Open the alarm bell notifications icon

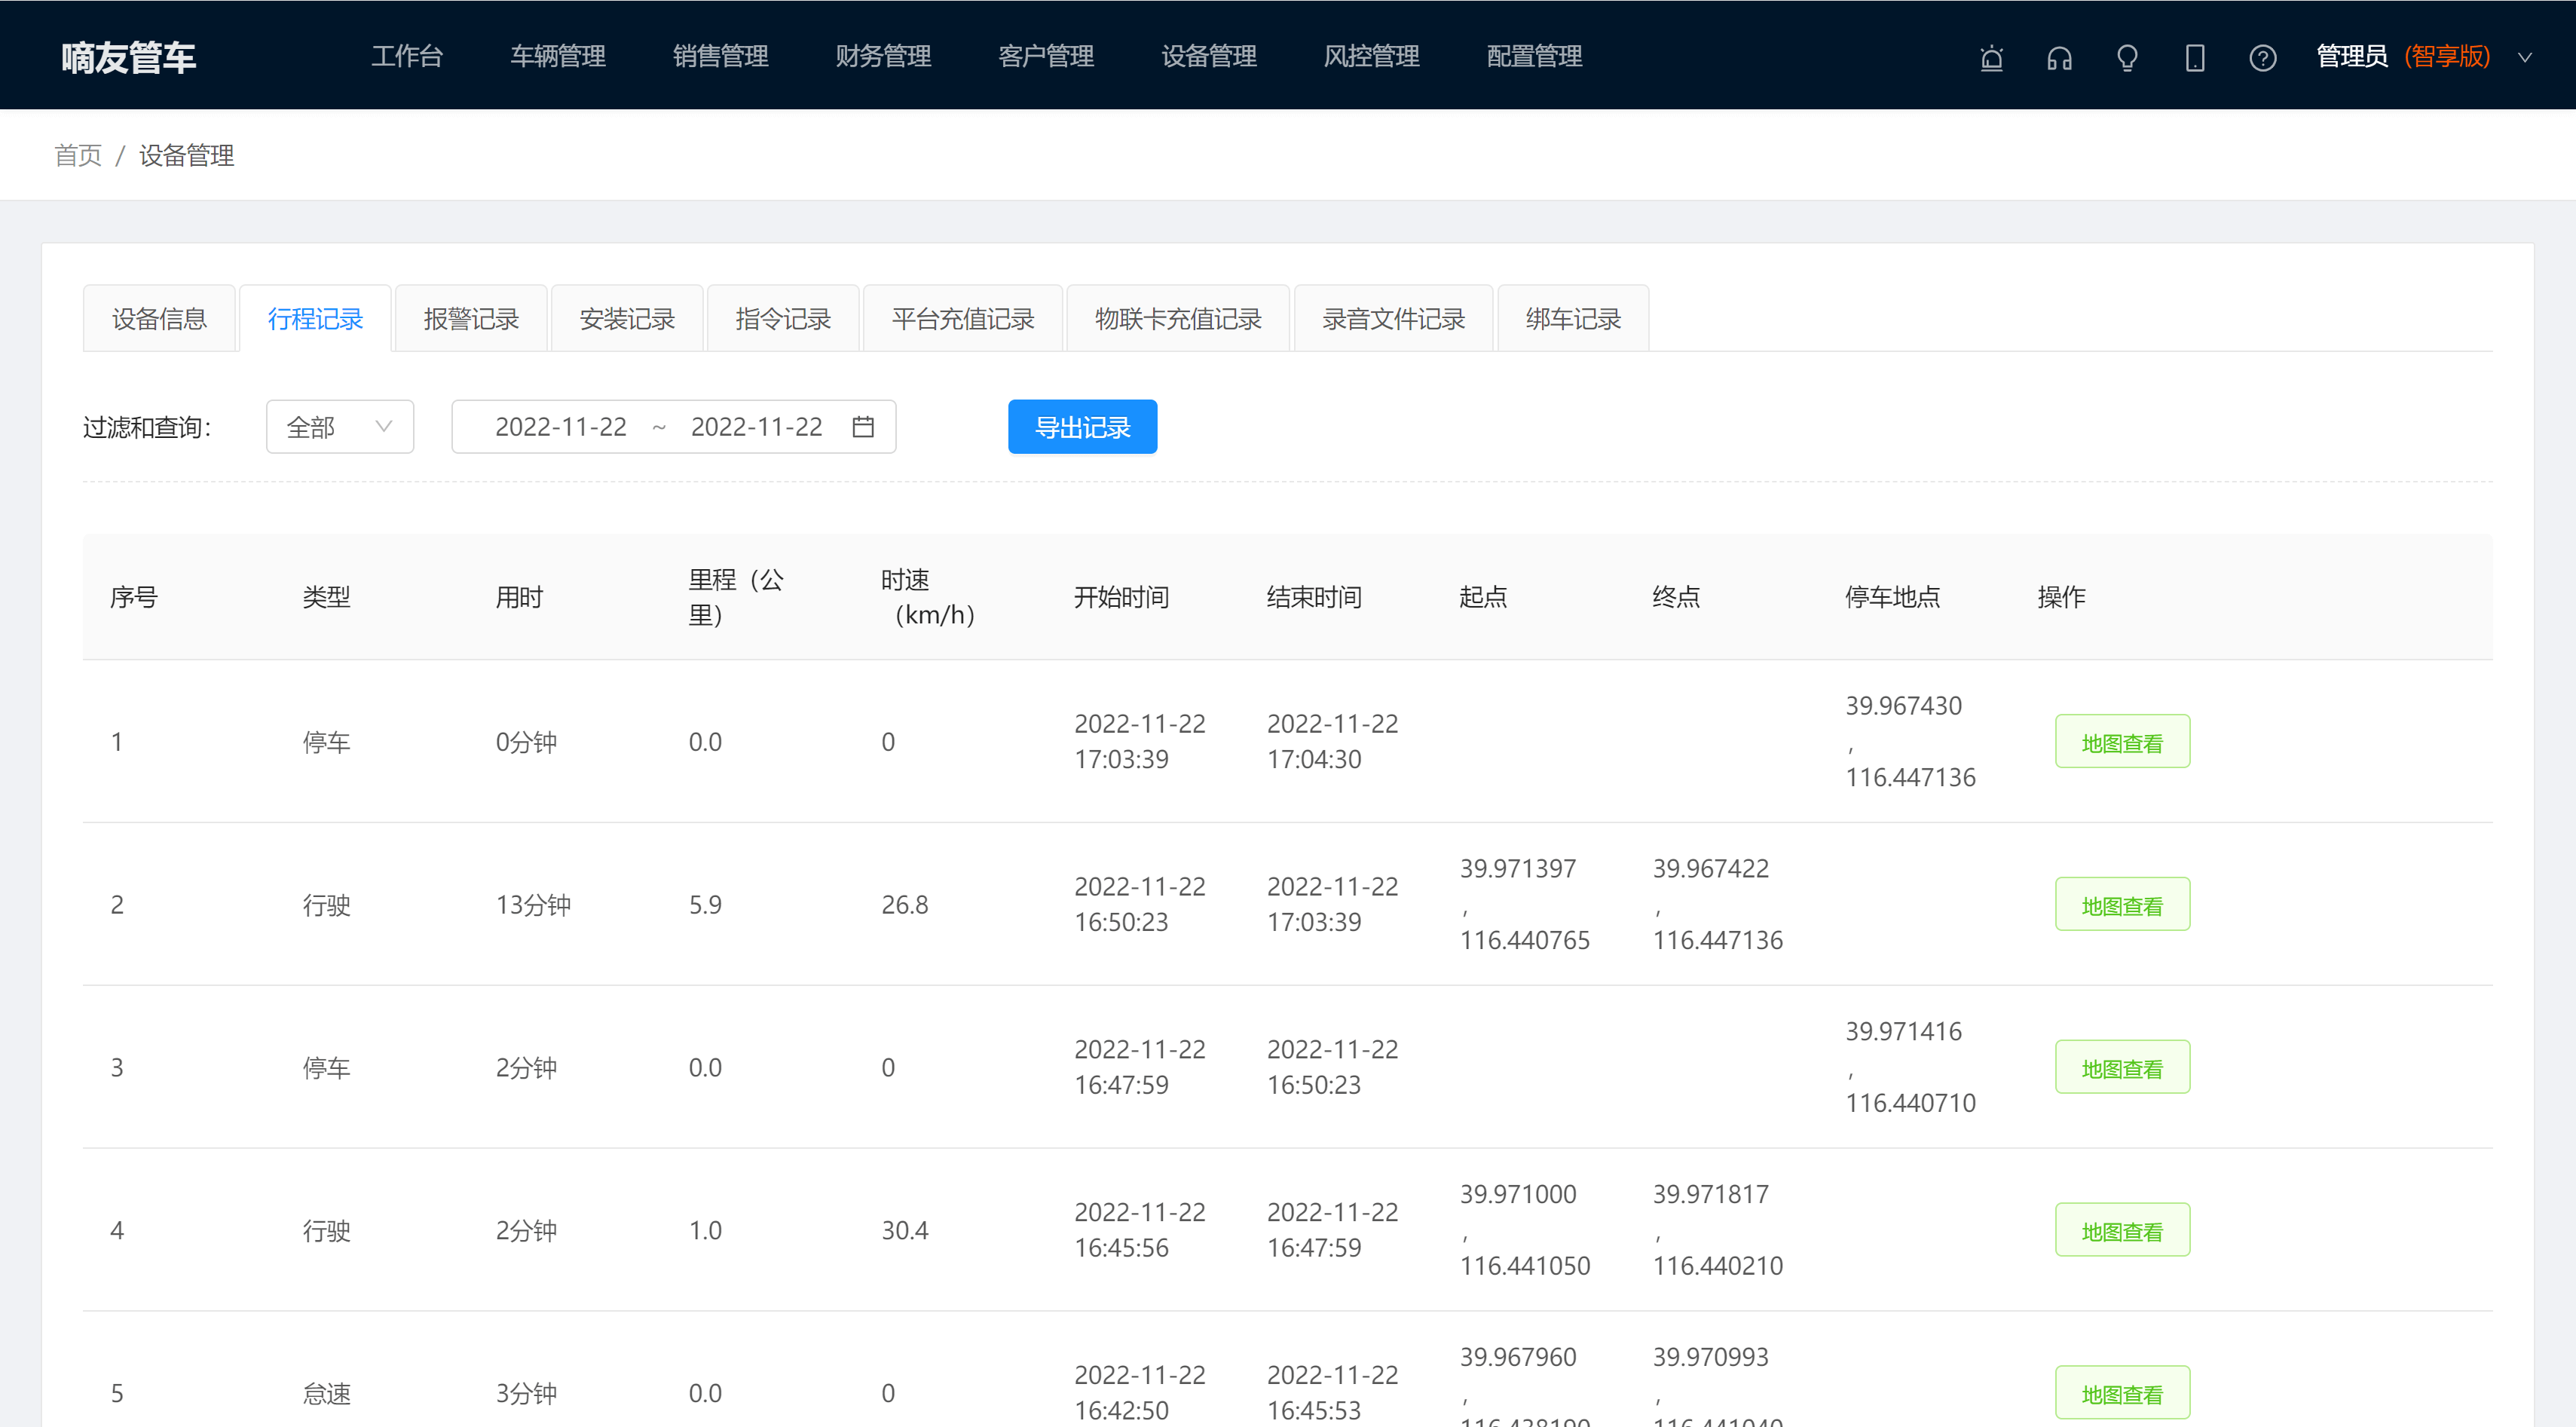click(x=1991, y=58)
